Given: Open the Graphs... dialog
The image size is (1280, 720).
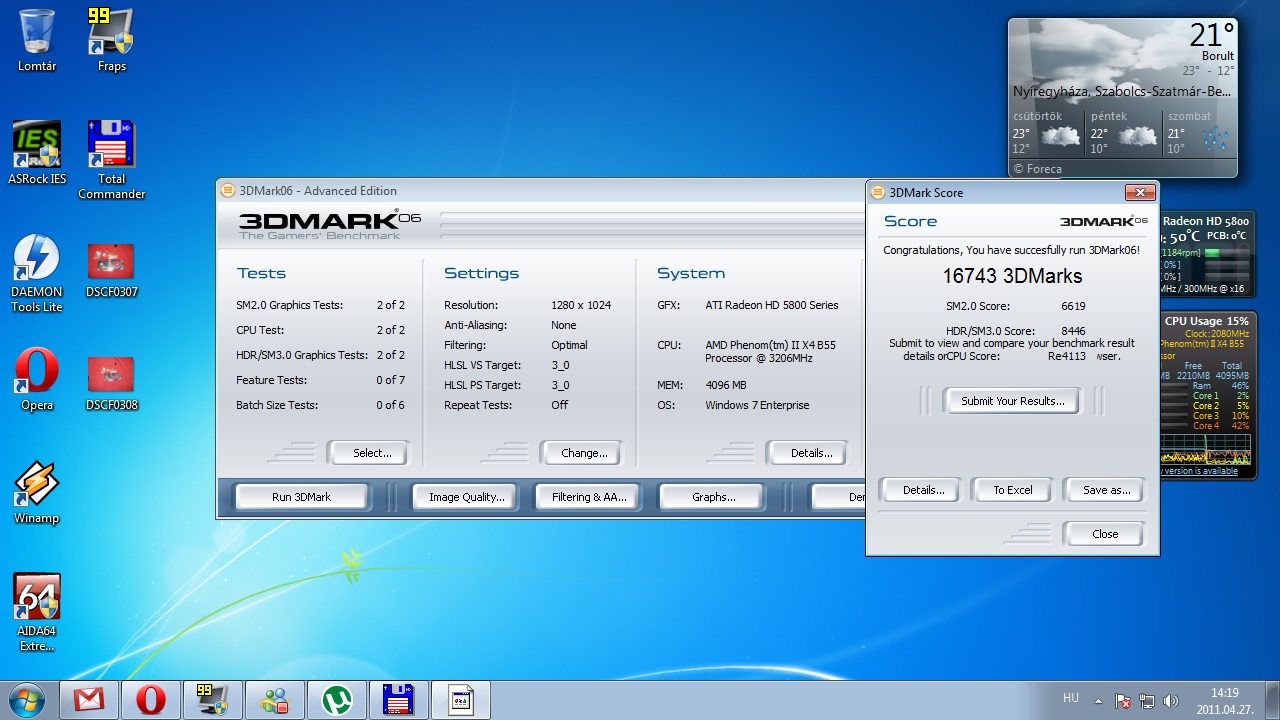Looking at the screenshot, I should [x=713, y=497].
